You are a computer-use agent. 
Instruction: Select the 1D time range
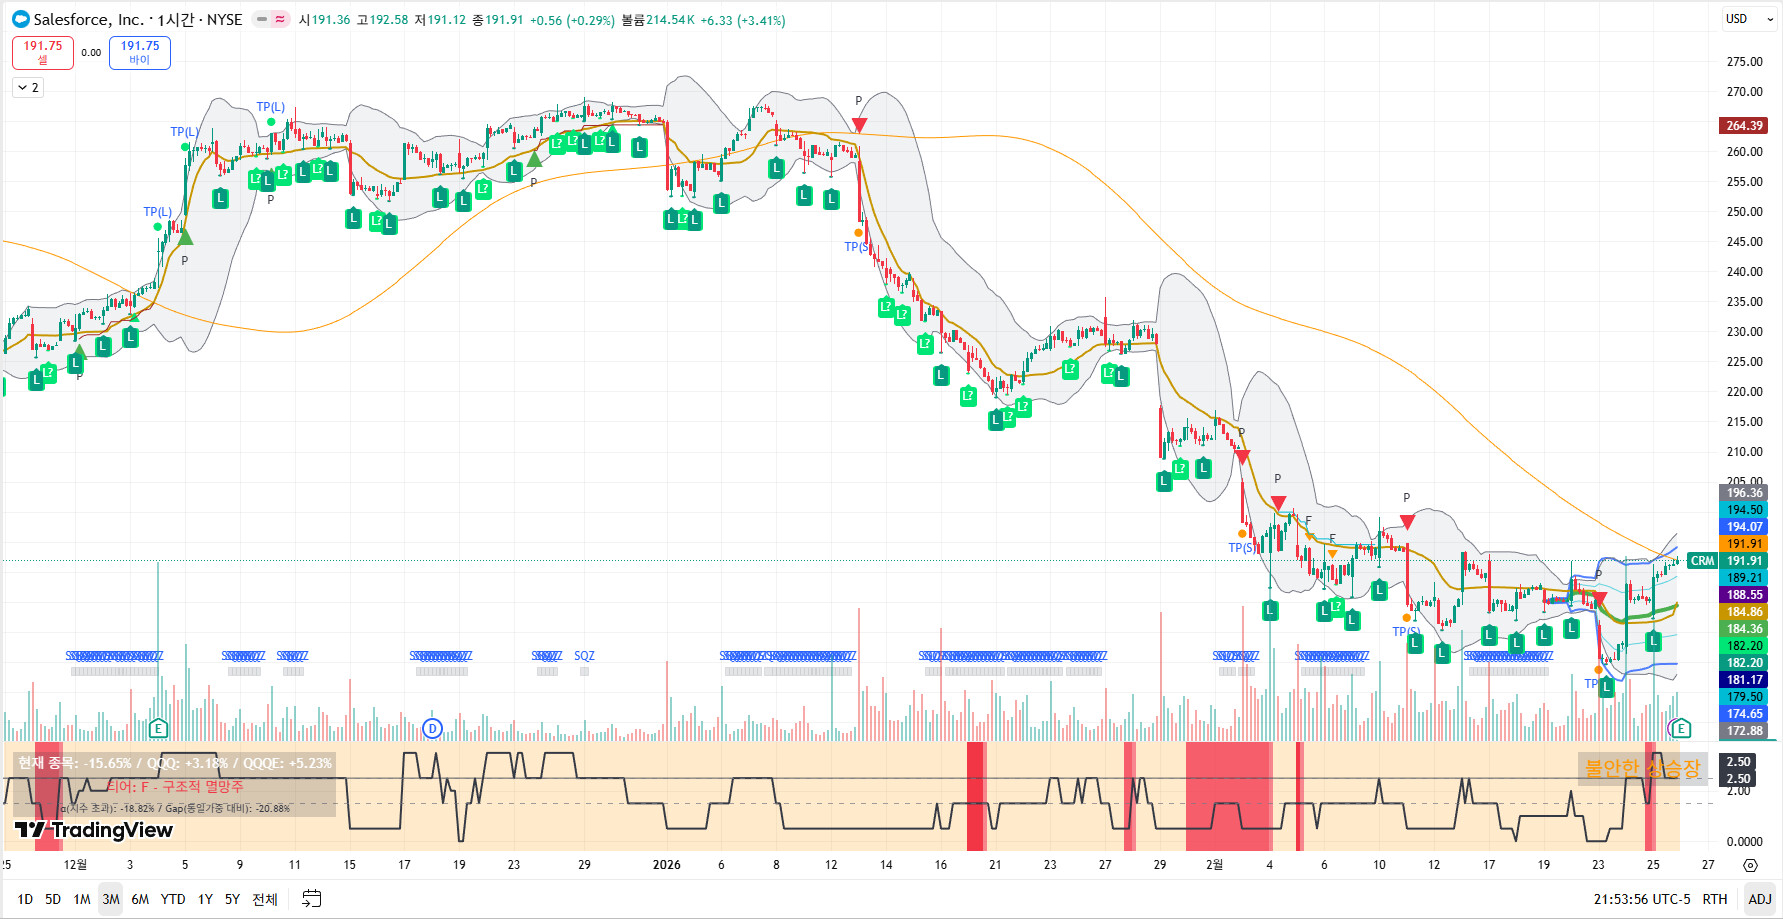tap(25, 899)
